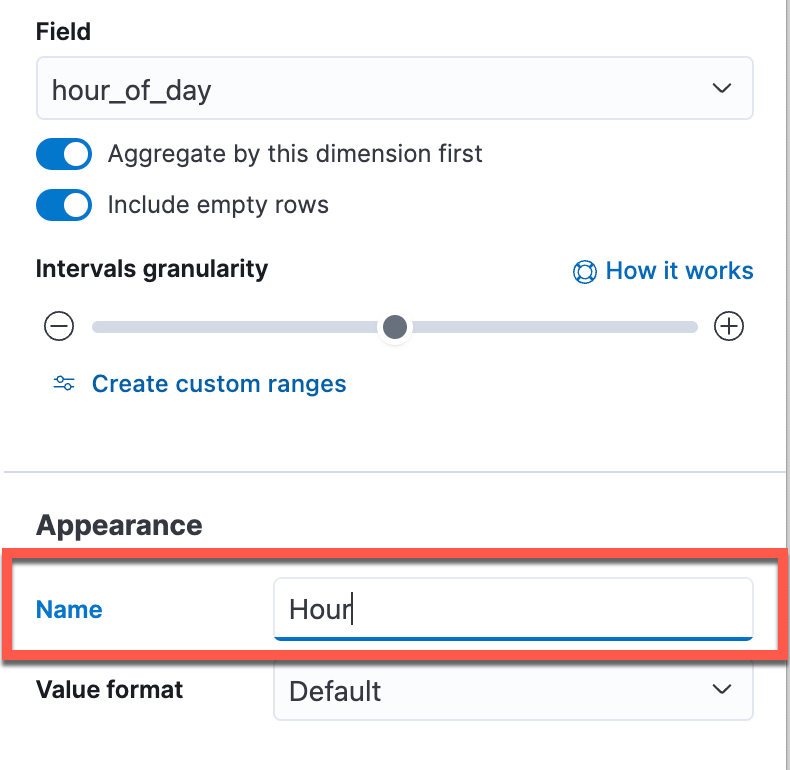Open the How it works link
790x770 pixels.
click(x=679, y=271)
